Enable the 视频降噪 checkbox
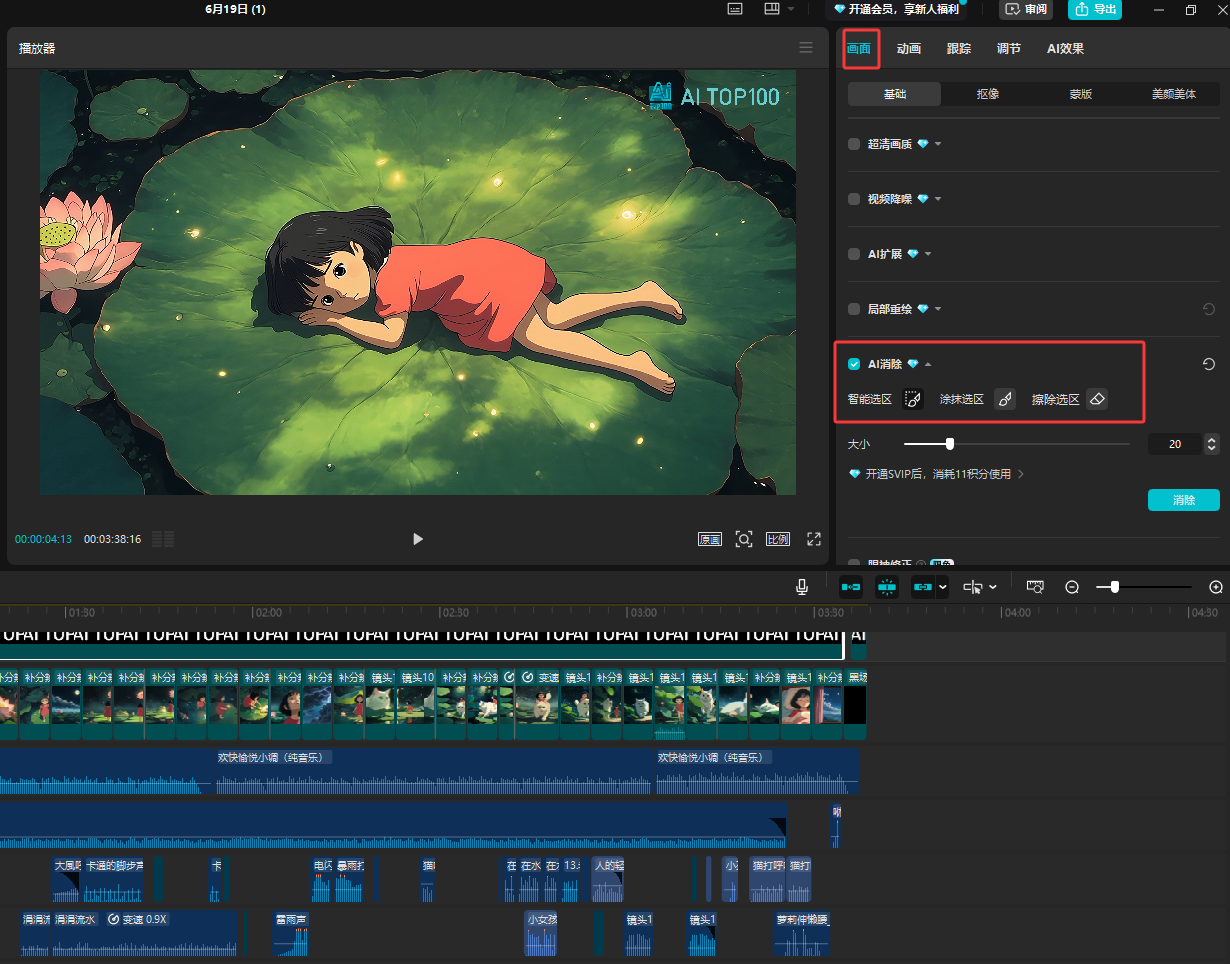Viewport: 1230px width, 964px height. [854, 199]
